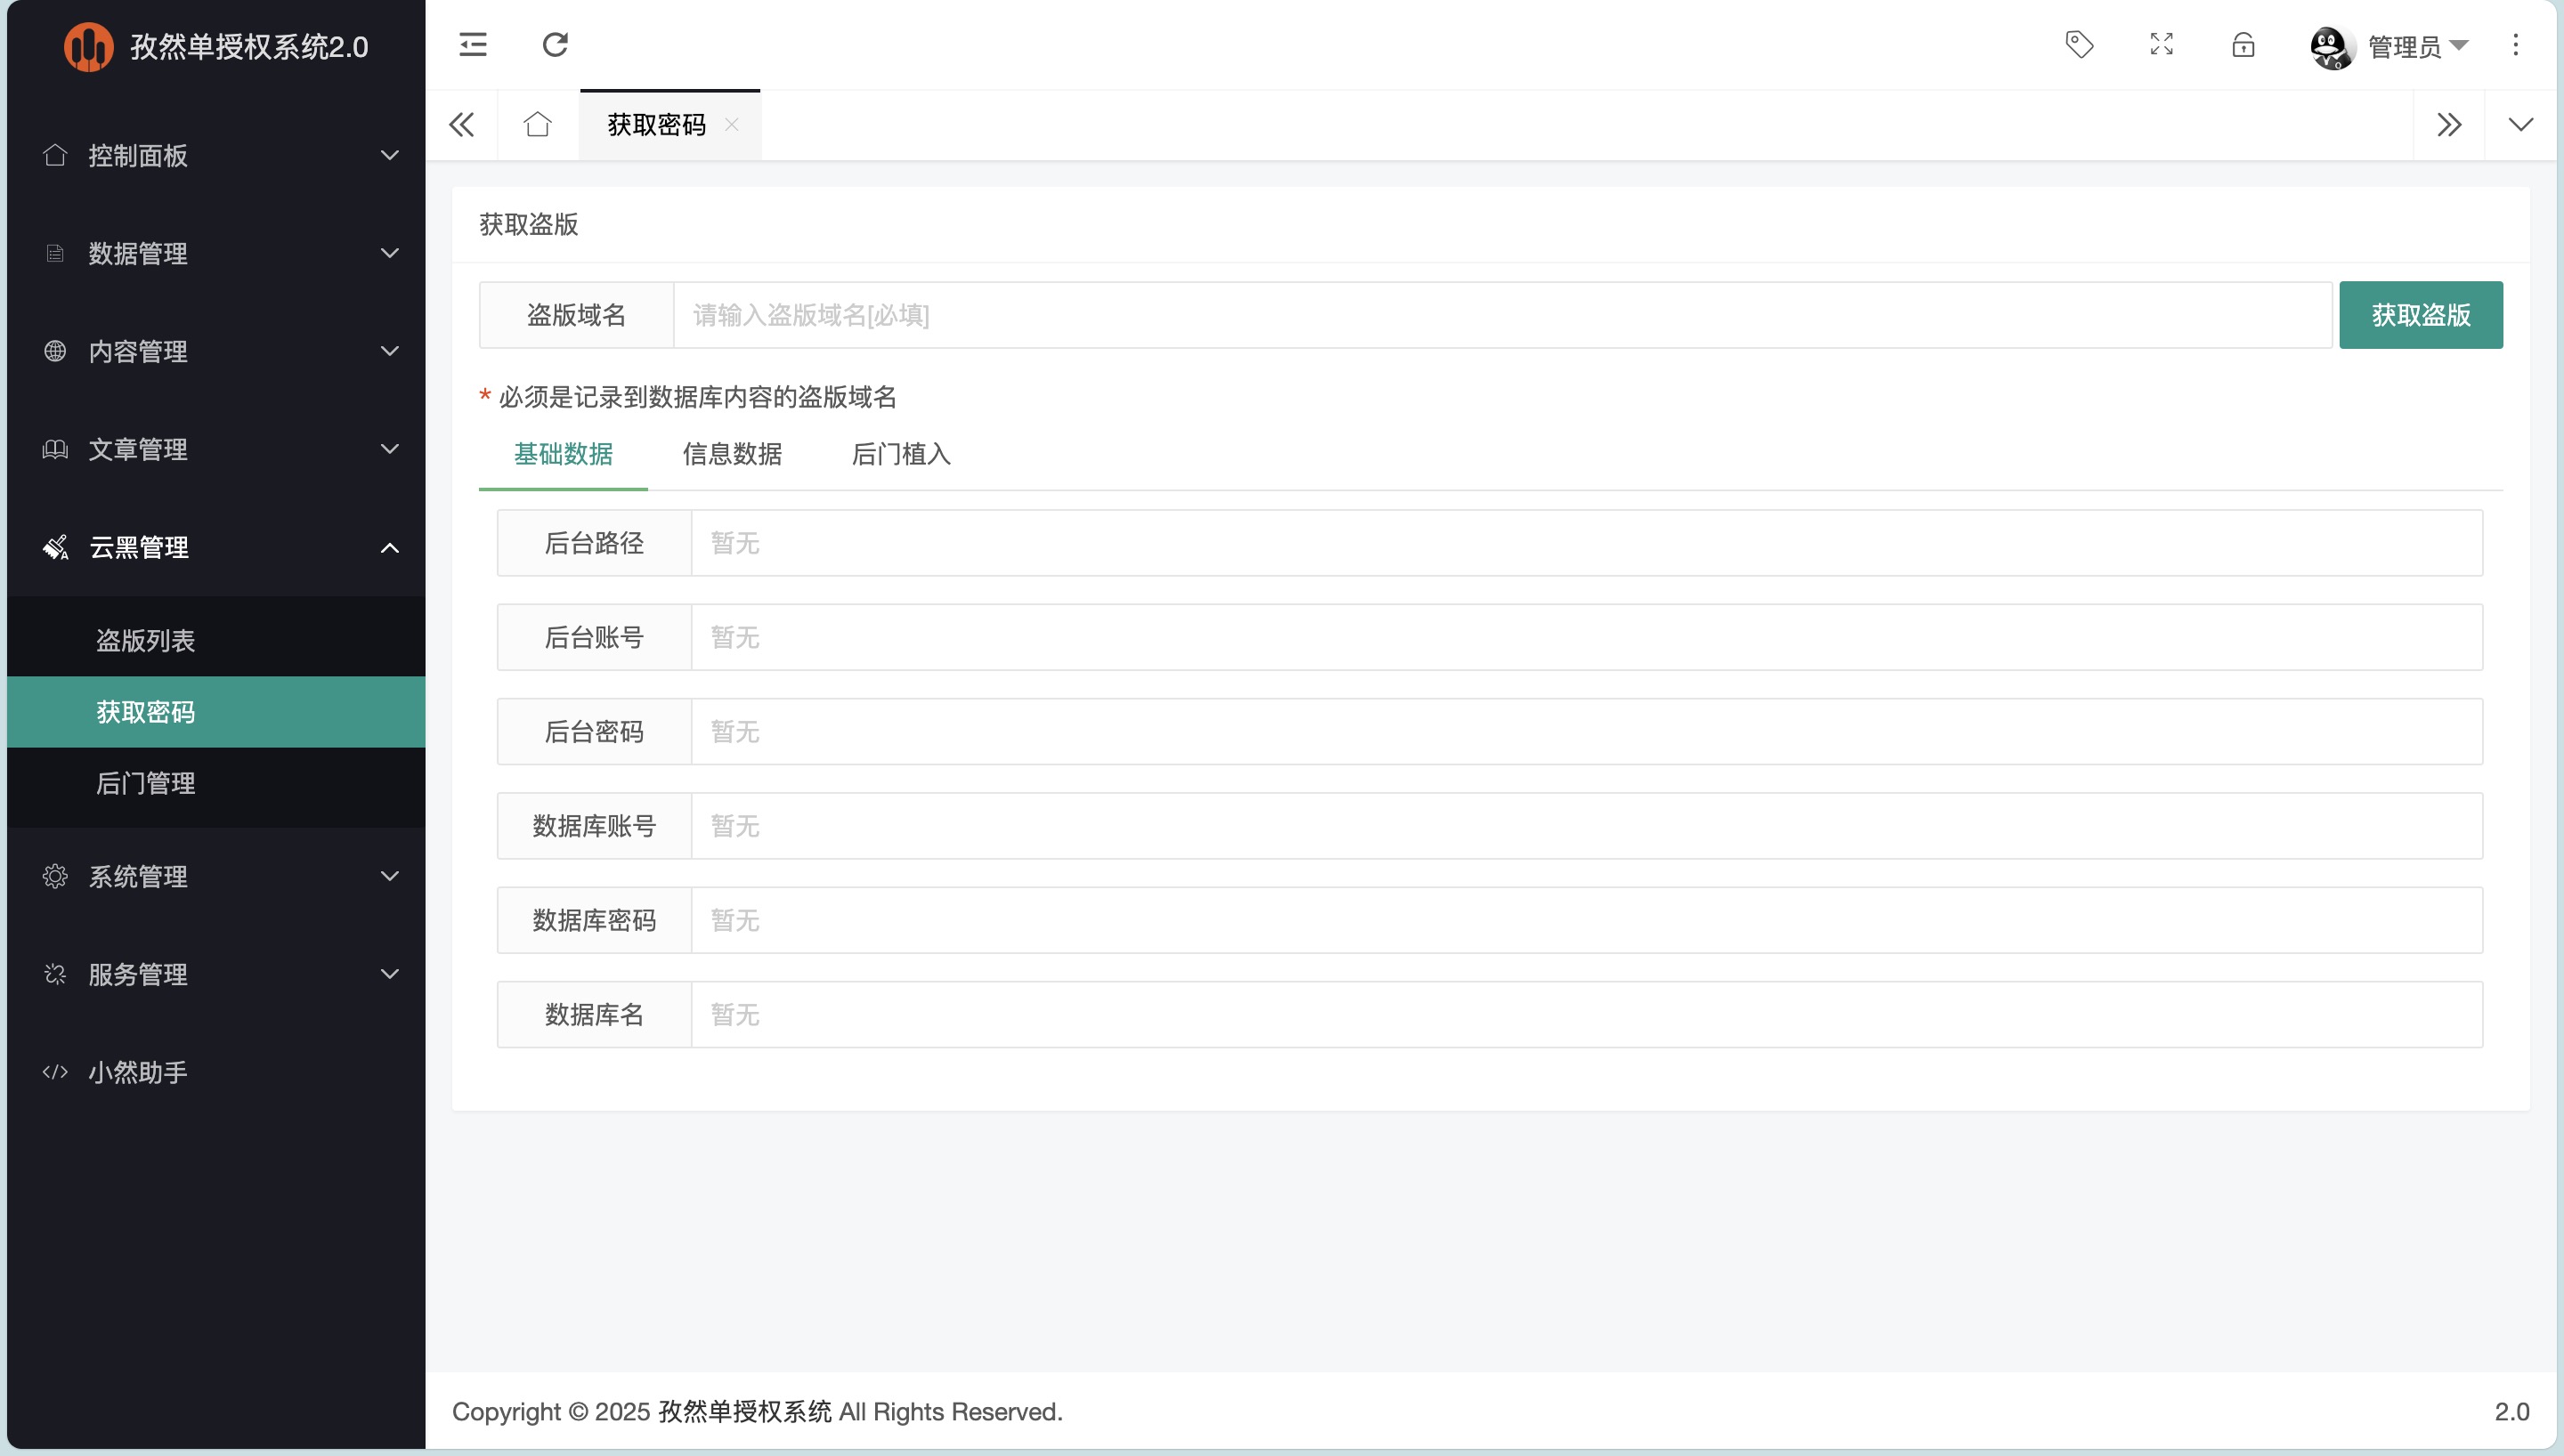Collapse the sidebar using the hamburger icon
The height and width of the screenshot is (1456, 2564).
[472, 44]
